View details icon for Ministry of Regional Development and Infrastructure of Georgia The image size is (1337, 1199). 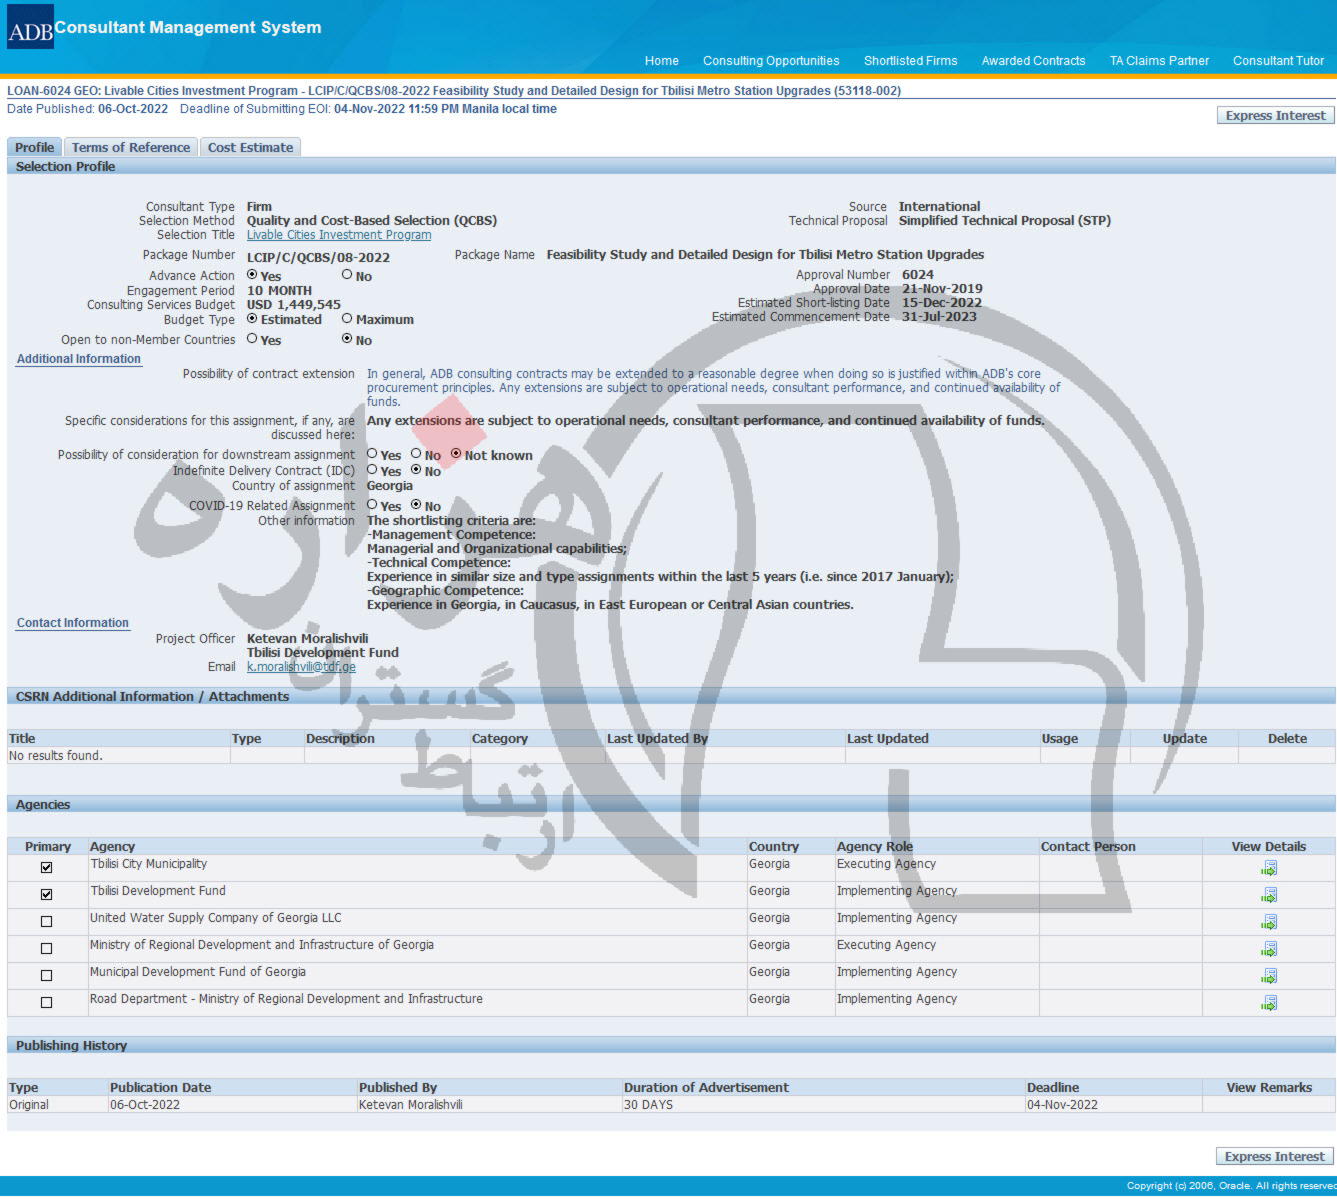(1269, 949)
